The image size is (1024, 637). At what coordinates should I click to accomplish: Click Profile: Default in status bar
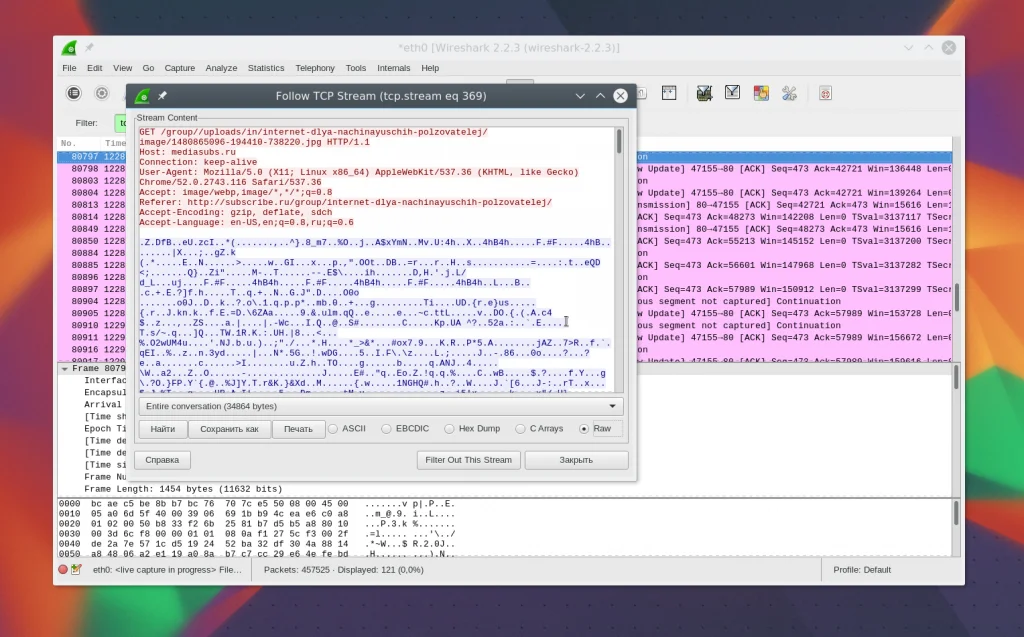[x=862, y=570]
